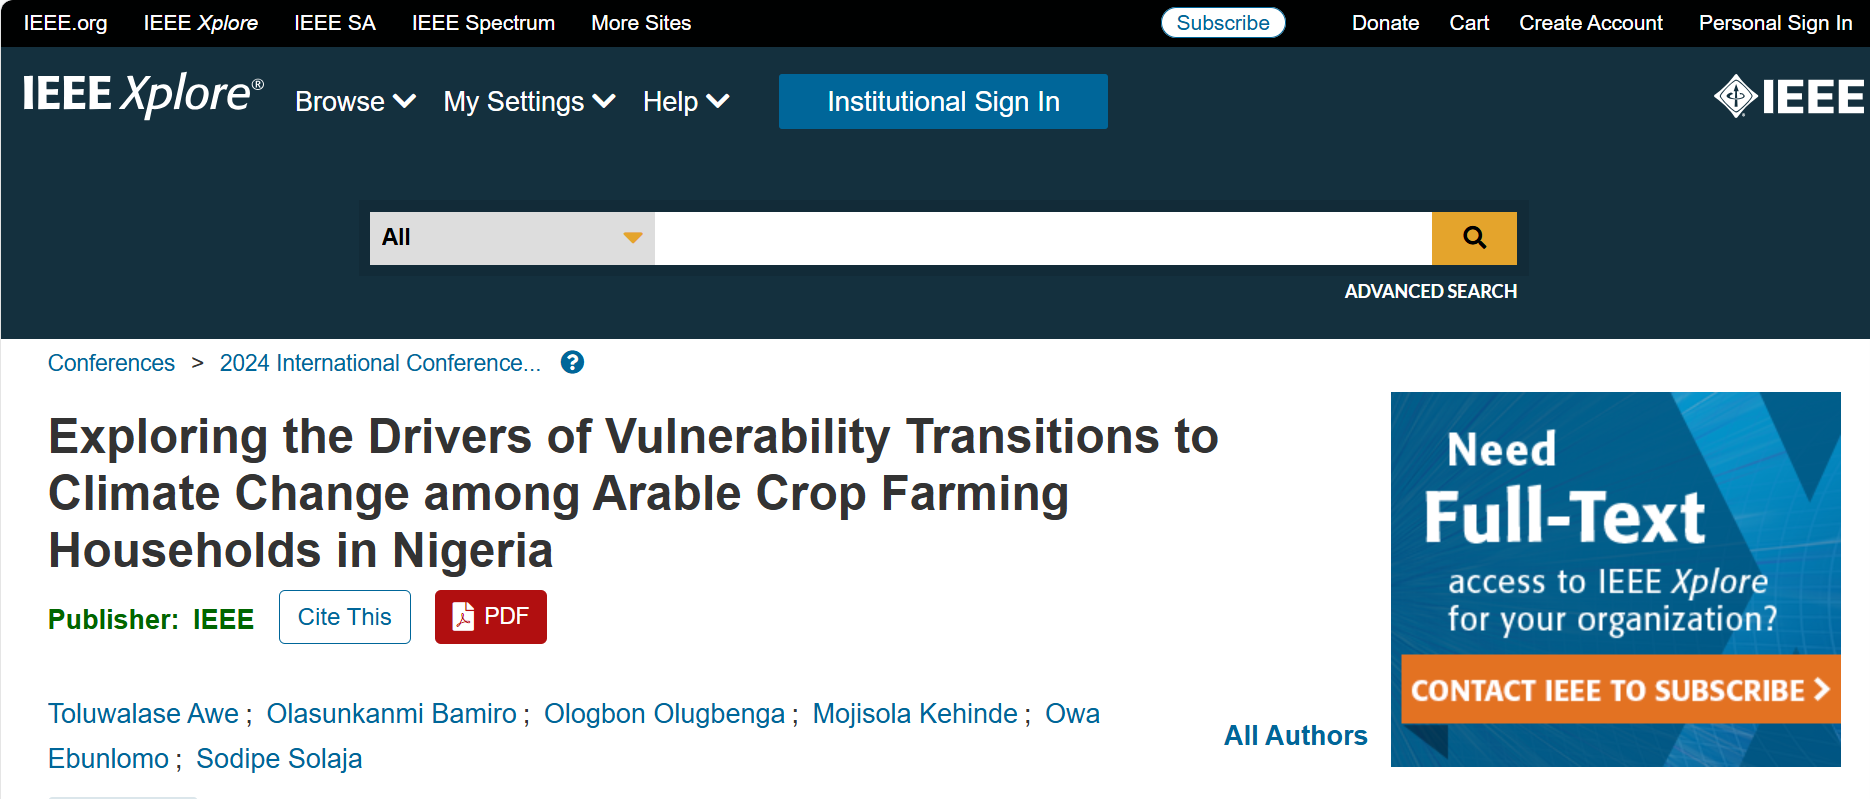1870x799 pixels.
Task: Expand the Browse menu
Action: coord(355,102)
